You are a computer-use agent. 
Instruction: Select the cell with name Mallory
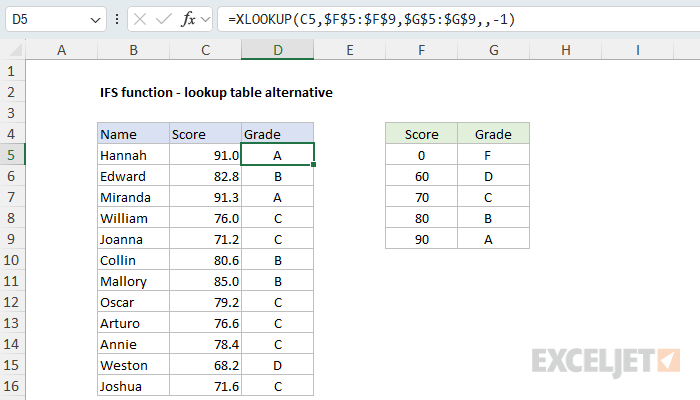coord(133,281)
